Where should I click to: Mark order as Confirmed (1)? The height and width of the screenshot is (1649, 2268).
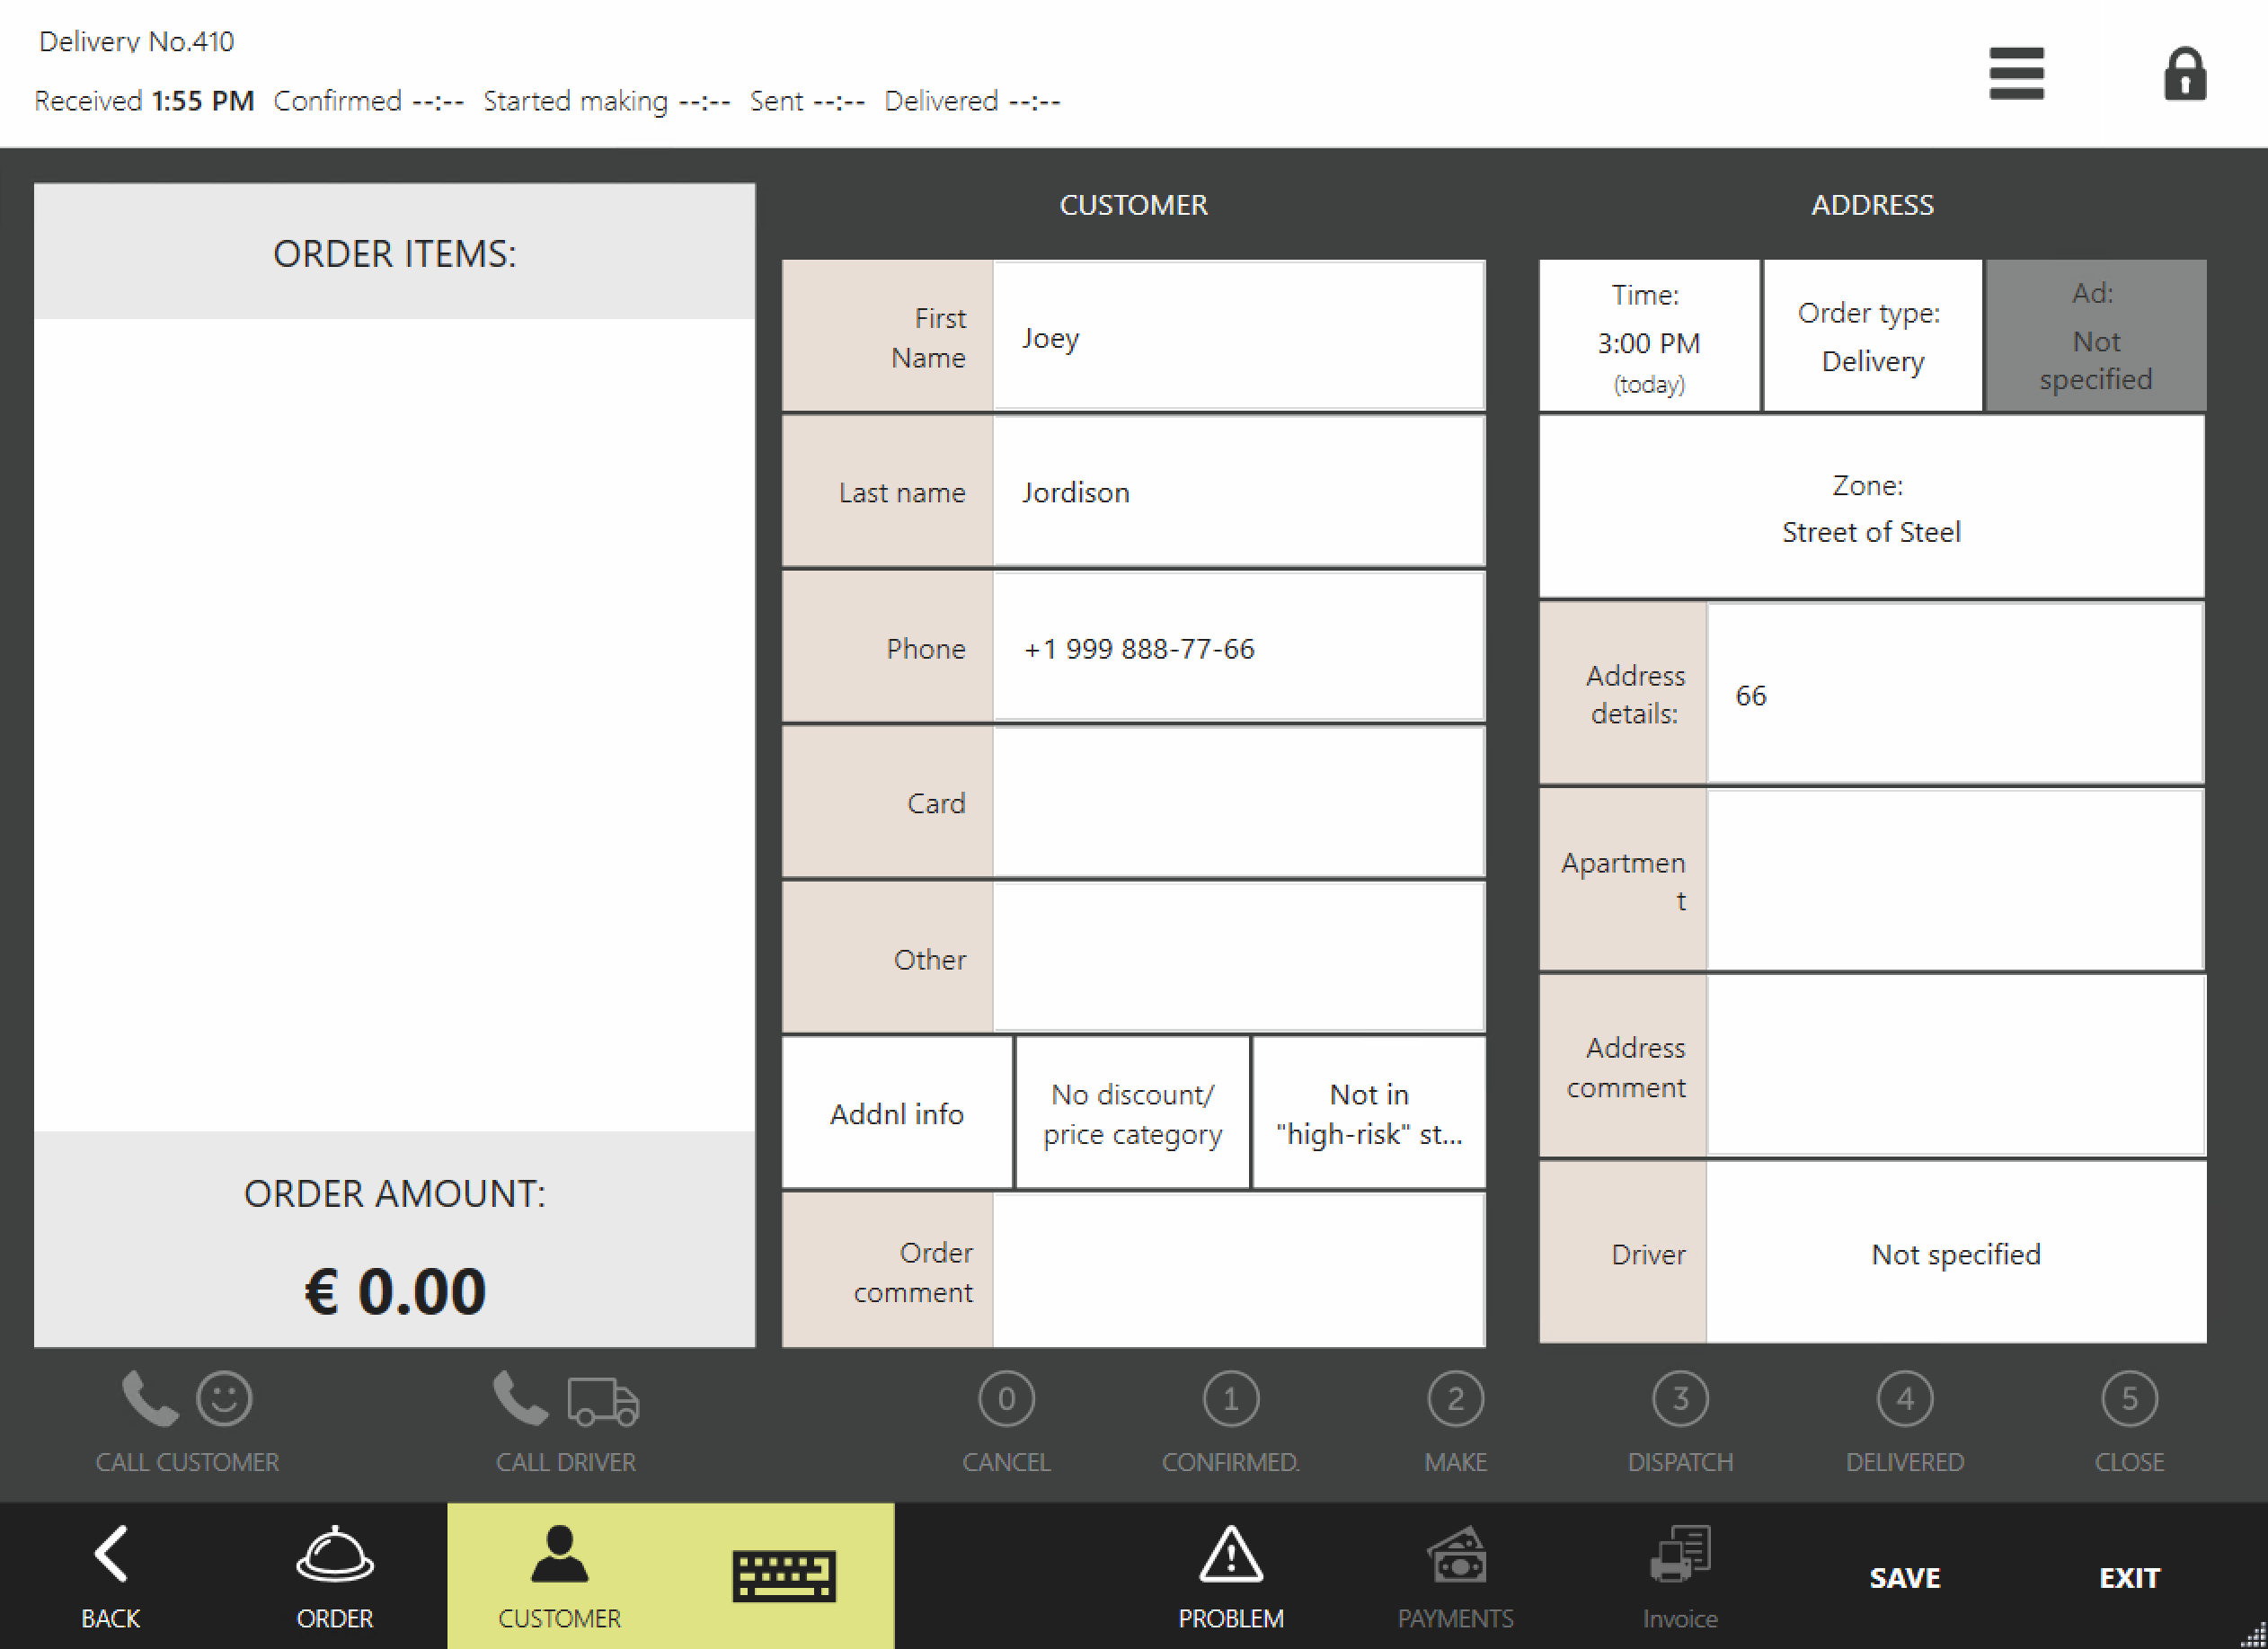coord(1230,1398)
